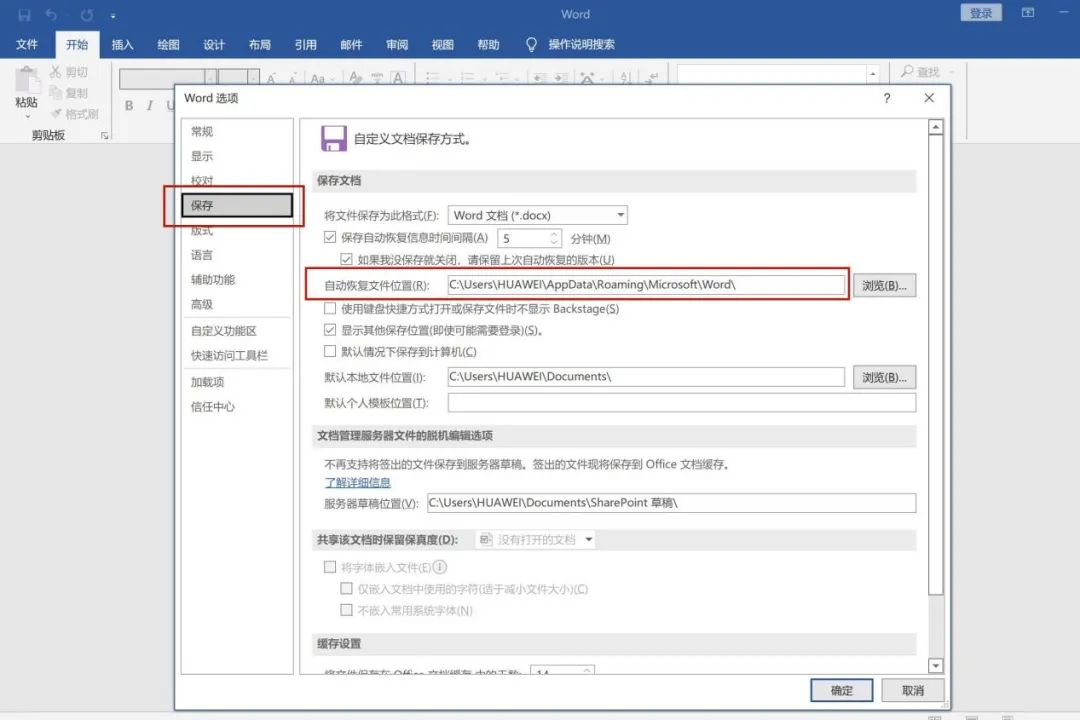Click the dialog scrollbar up arrow
This screenshot has height=720, width=1080.
point(935,127)
